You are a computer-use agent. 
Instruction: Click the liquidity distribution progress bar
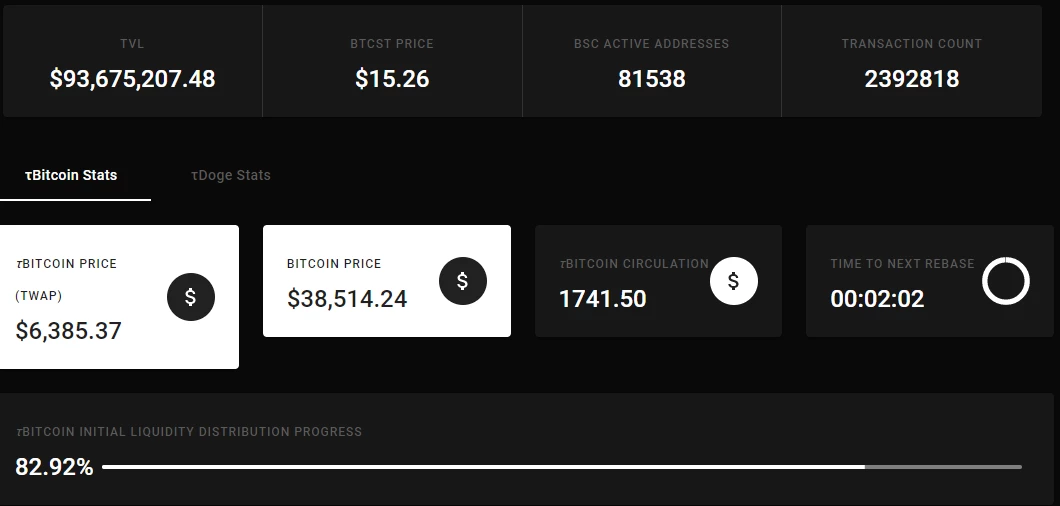tap(562, 467)
